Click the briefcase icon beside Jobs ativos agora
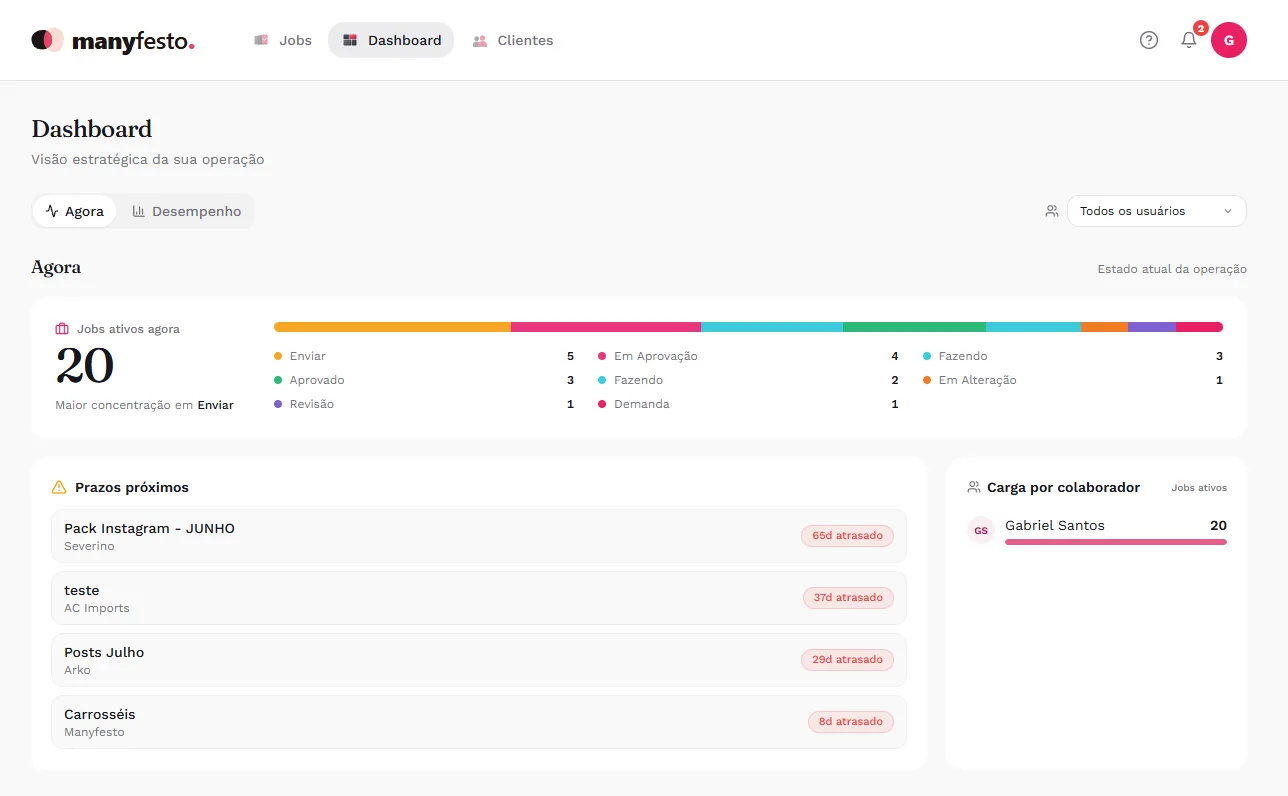The image size is (1288, 796). 62,329
